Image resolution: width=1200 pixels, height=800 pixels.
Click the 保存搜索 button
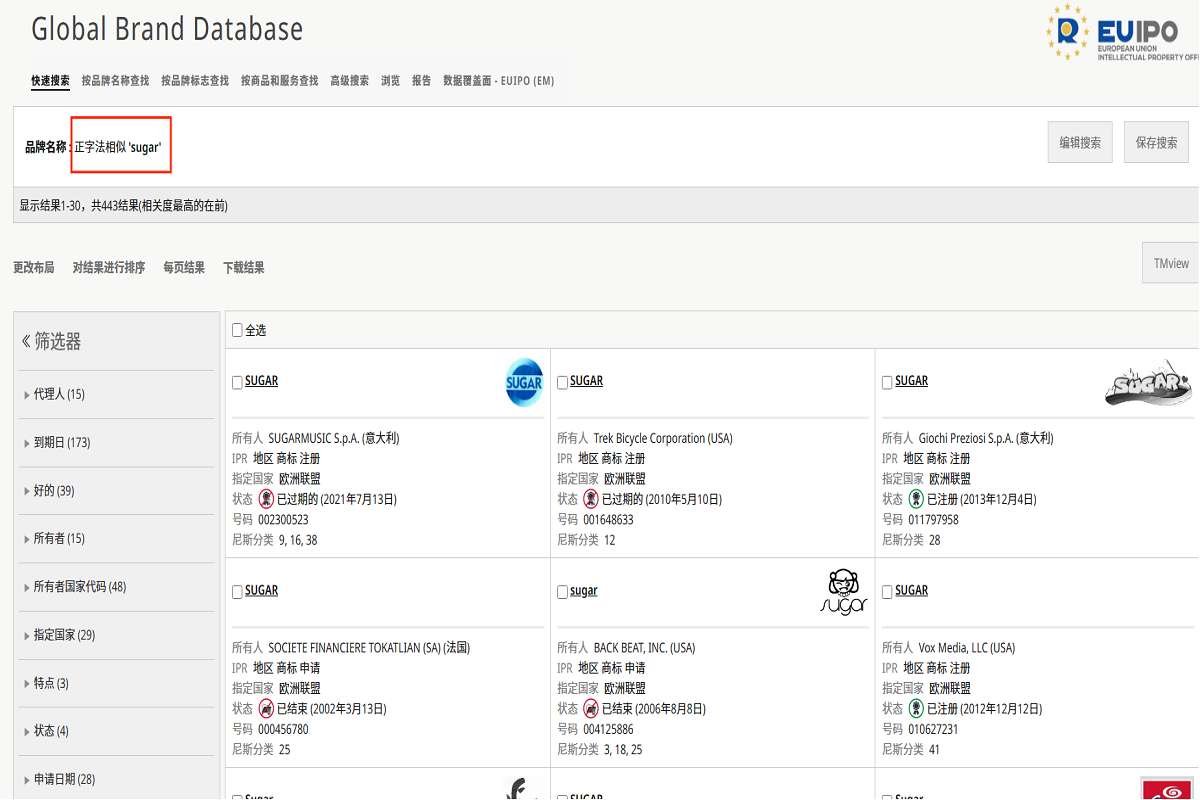pyautogui.click(x=1156, y=142)
